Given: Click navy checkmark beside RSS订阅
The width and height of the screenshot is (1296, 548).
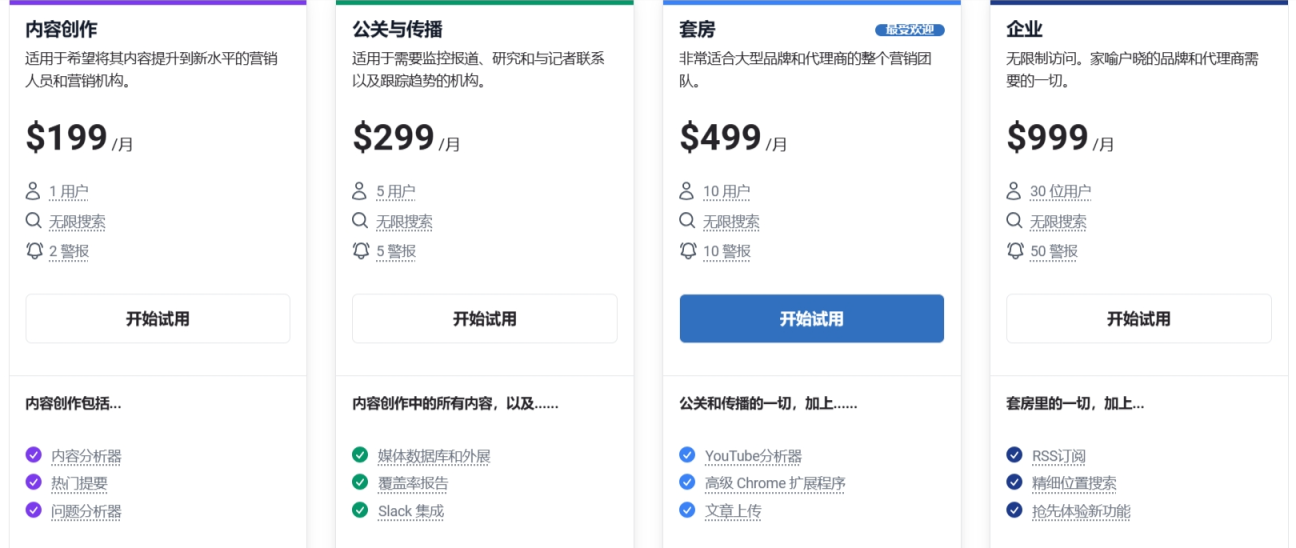Looking at the screenshot, I should [x=1014, y=455].
